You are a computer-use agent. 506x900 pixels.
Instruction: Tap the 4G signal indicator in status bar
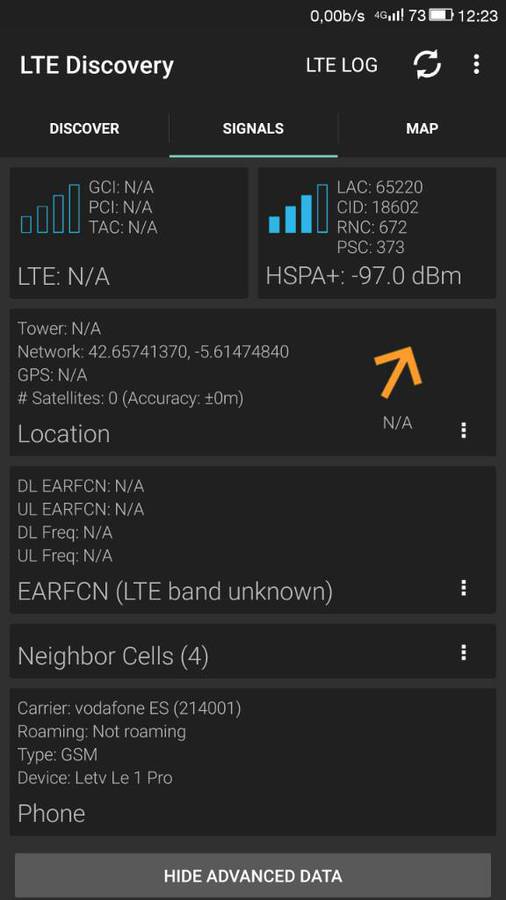tap(389, 15)
